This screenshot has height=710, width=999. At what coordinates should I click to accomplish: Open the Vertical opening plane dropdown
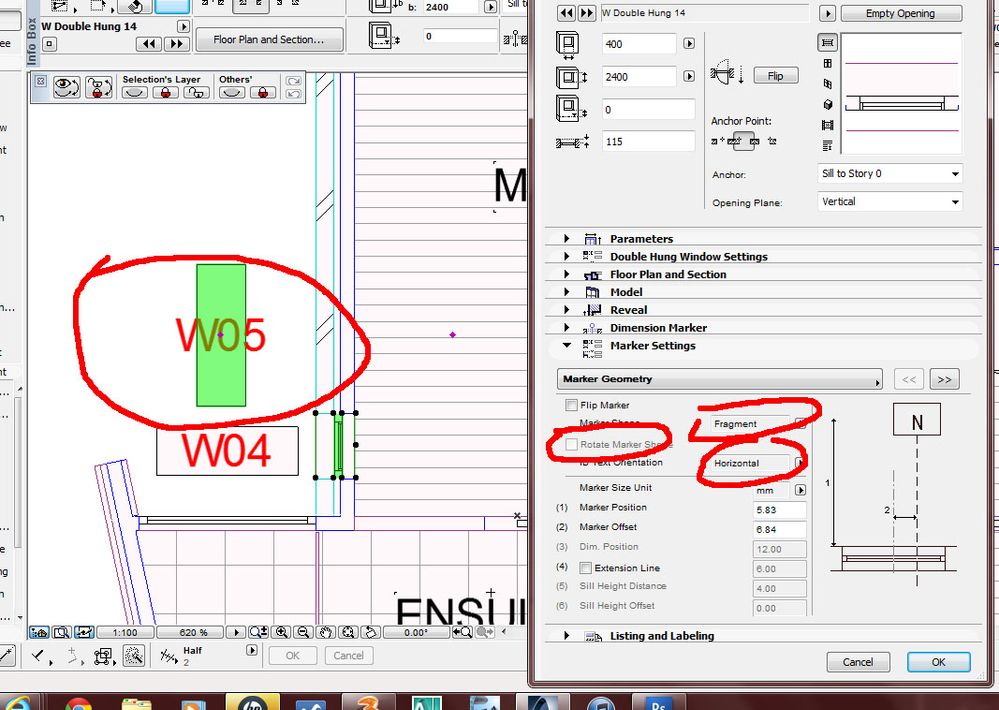889,202
